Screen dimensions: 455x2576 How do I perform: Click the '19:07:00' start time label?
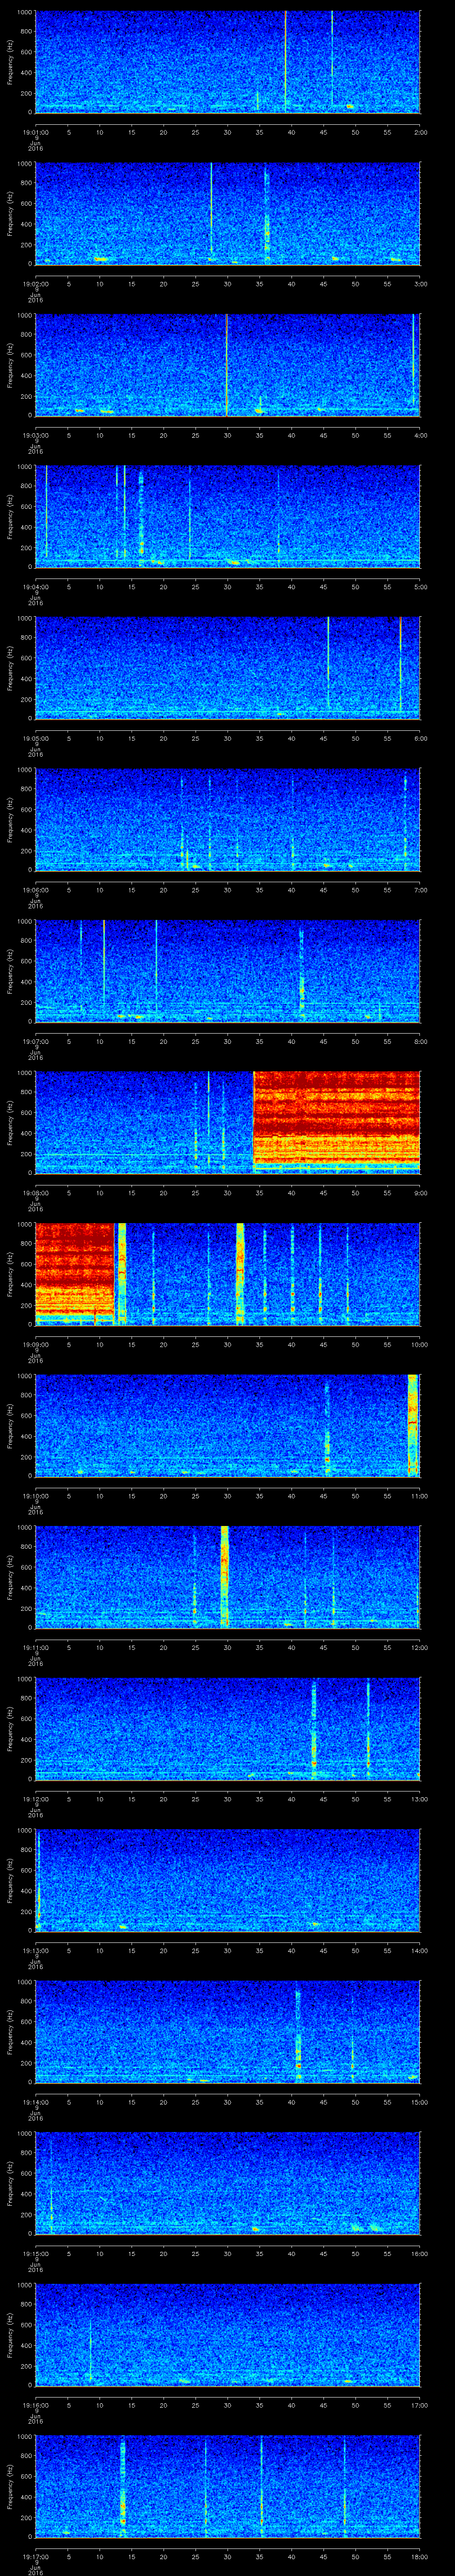[x=35, y=1041]
